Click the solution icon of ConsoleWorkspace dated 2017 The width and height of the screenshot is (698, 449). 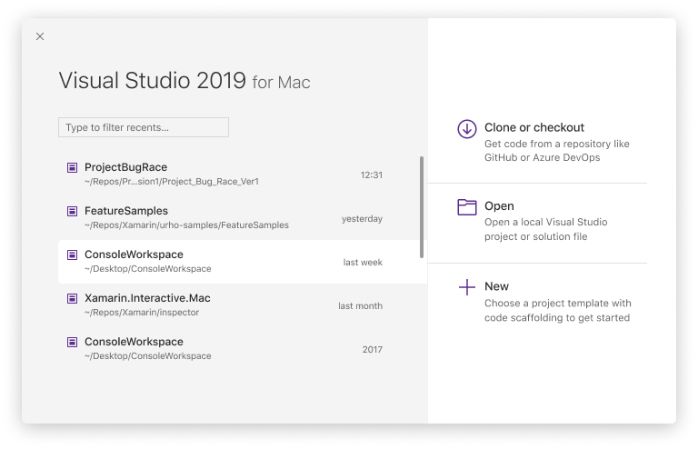(72, 342)
